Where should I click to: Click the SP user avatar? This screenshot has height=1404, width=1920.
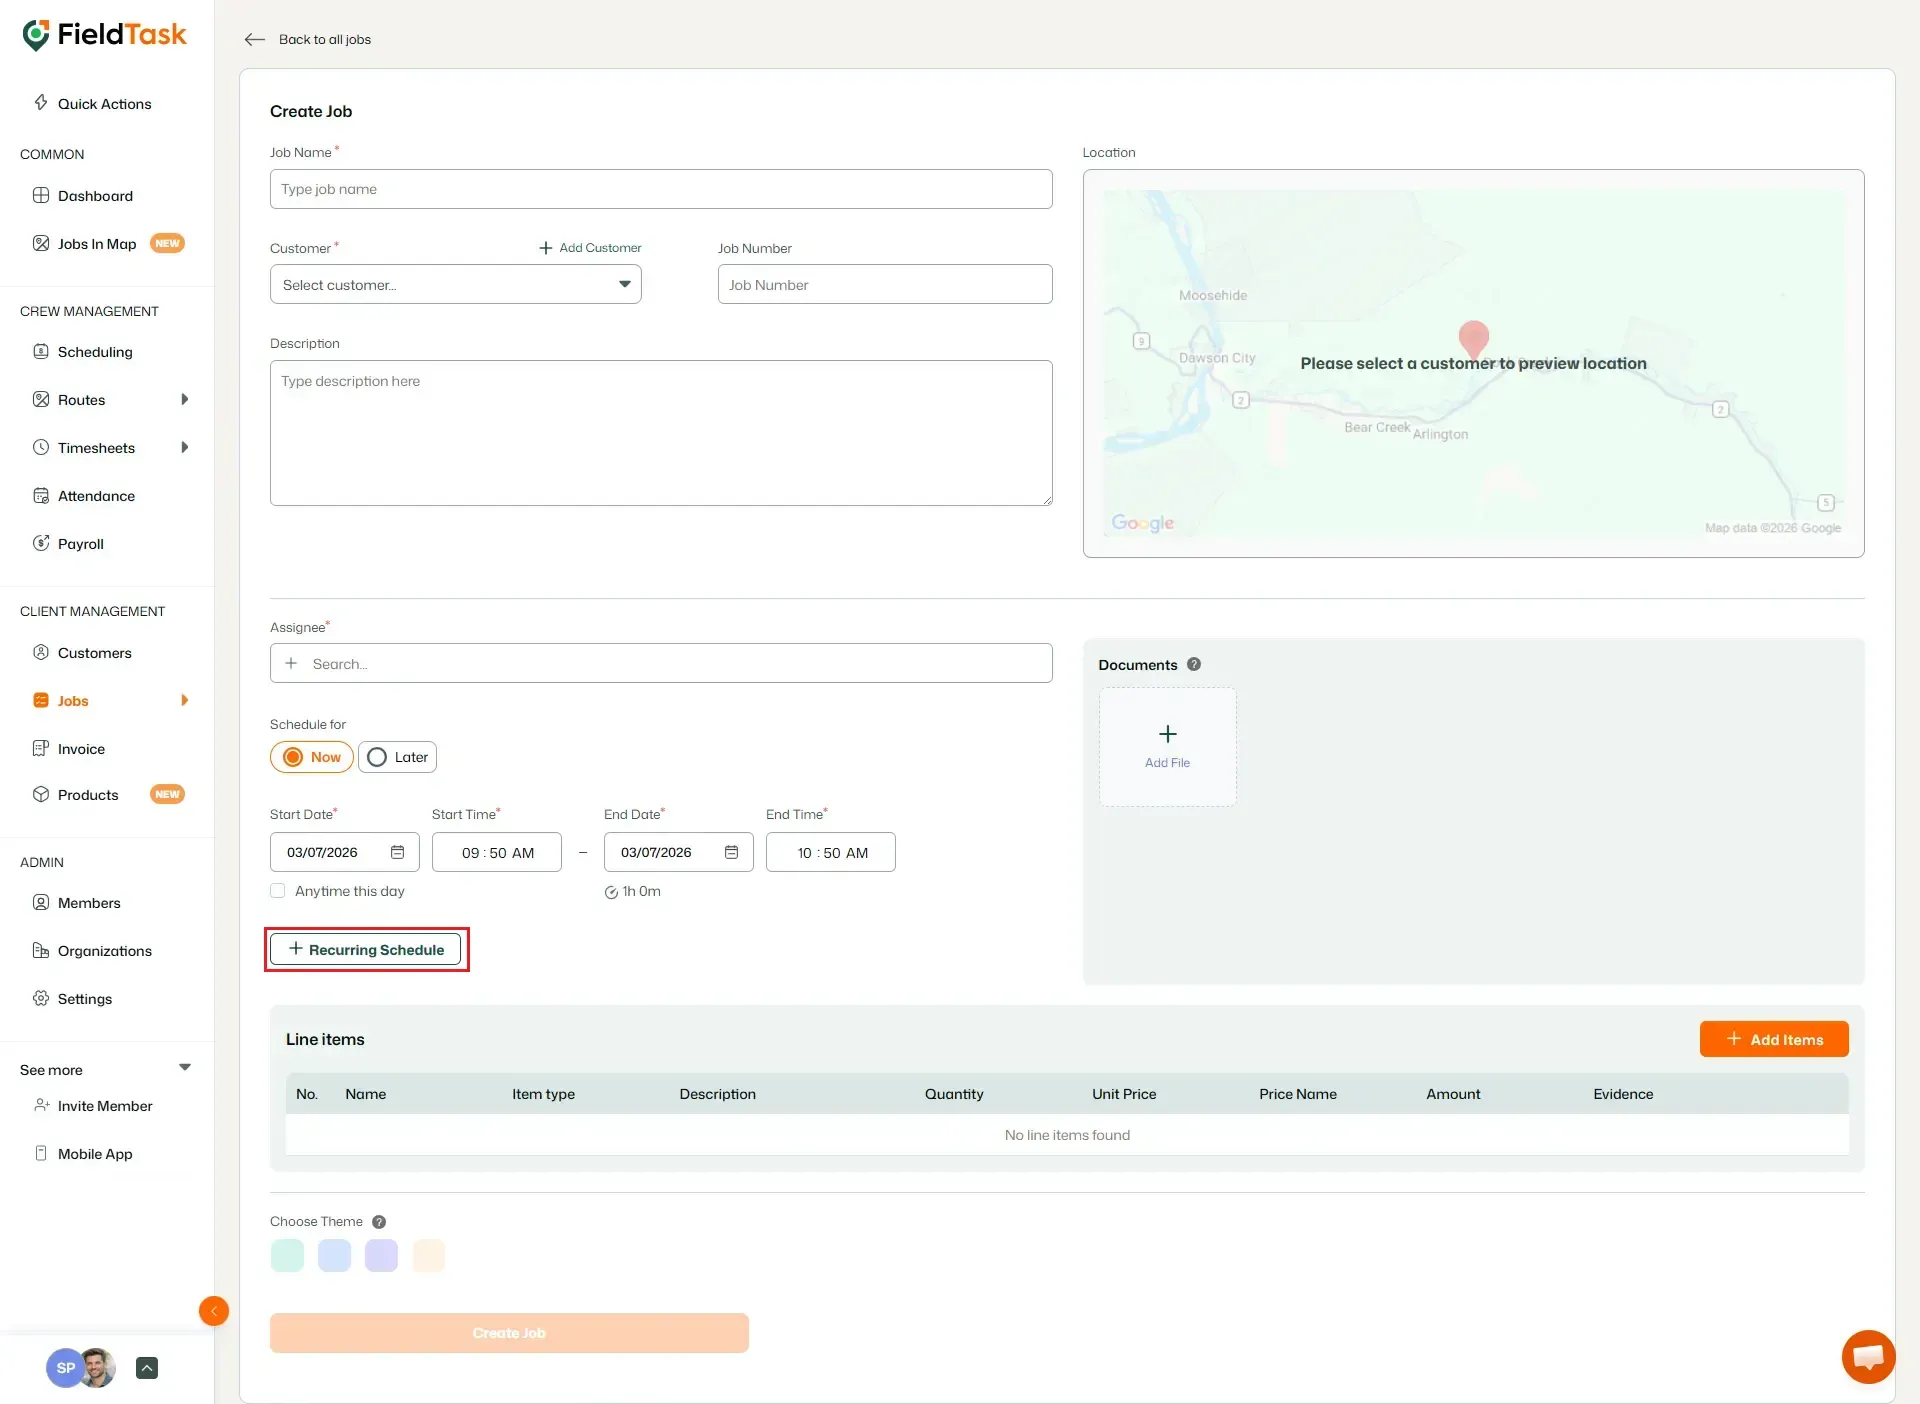tap(66, 1367)
